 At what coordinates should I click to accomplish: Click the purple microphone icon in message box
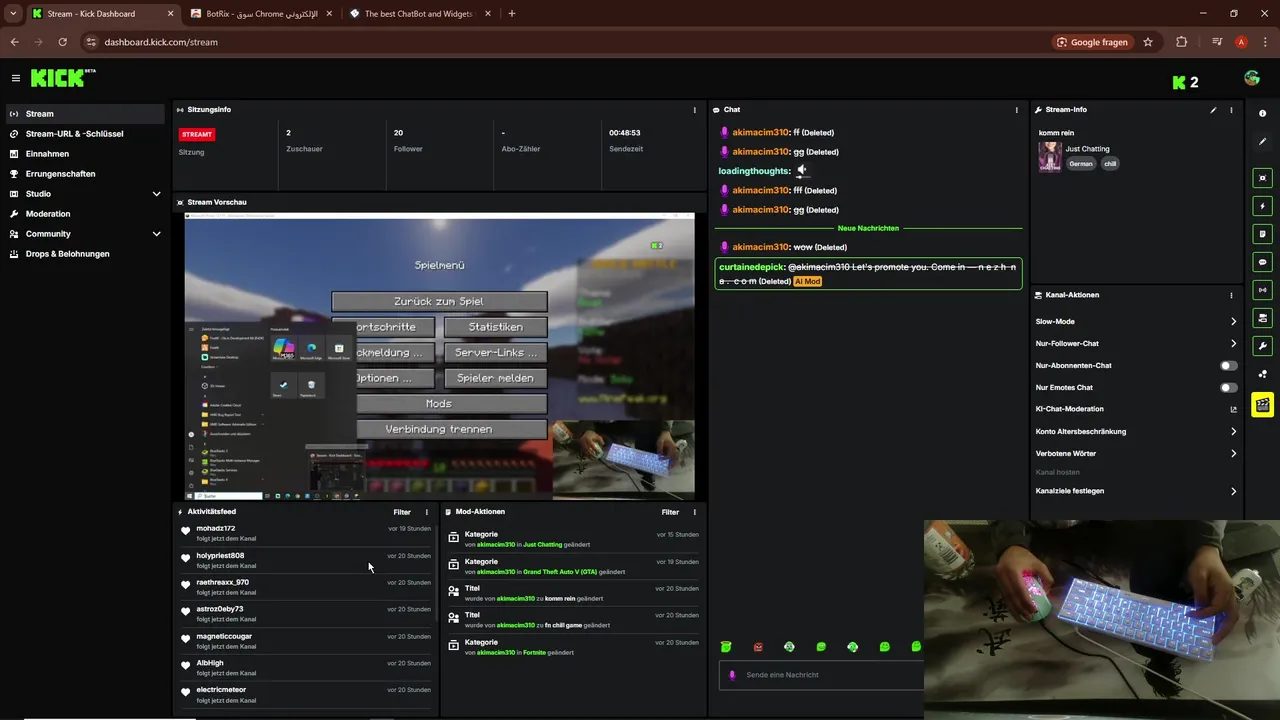[x=733, y=675]
